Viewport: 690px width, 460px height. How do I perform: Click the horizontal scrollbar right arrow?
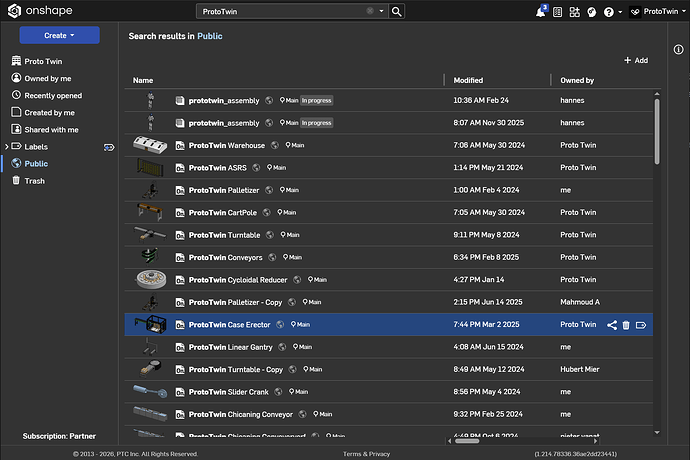pos(595,441)
